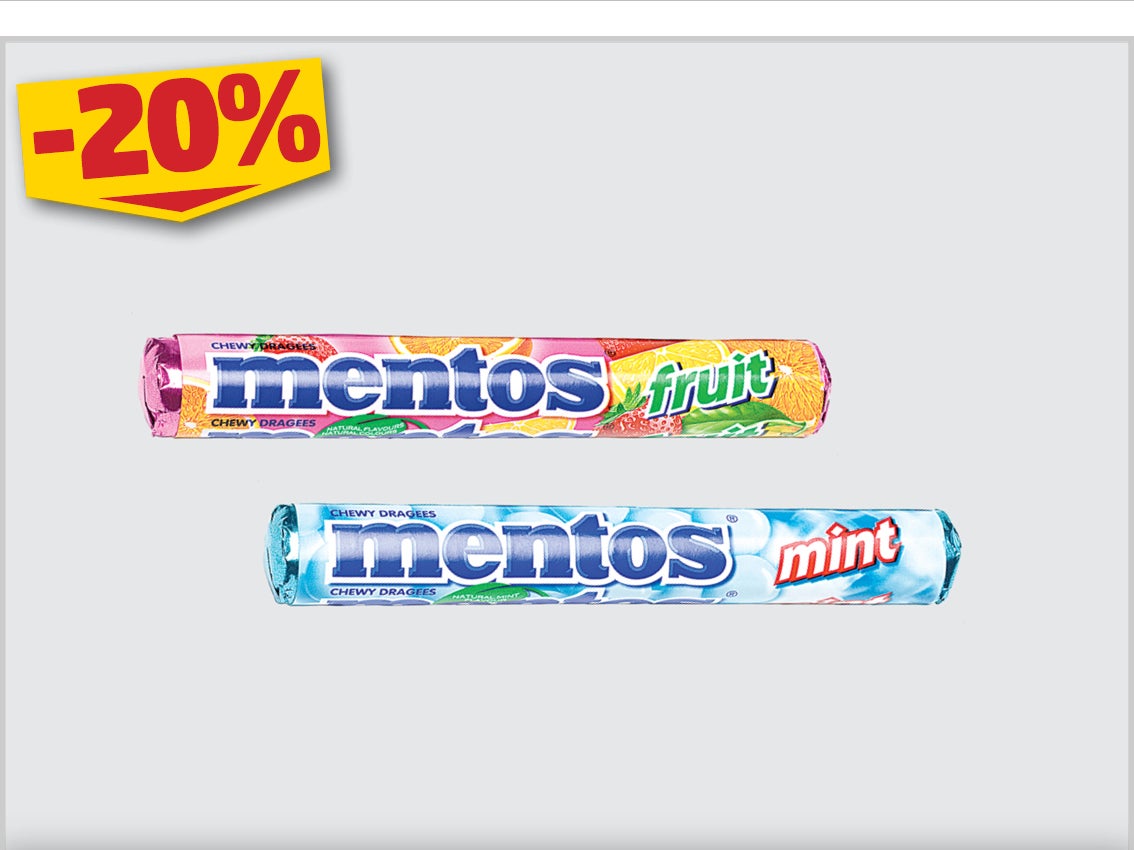Image resolution: width=1134 pixels, height=850 pixels.
Task: Click the twisted pink foil end of fruit roll
Action: point(159,387)
